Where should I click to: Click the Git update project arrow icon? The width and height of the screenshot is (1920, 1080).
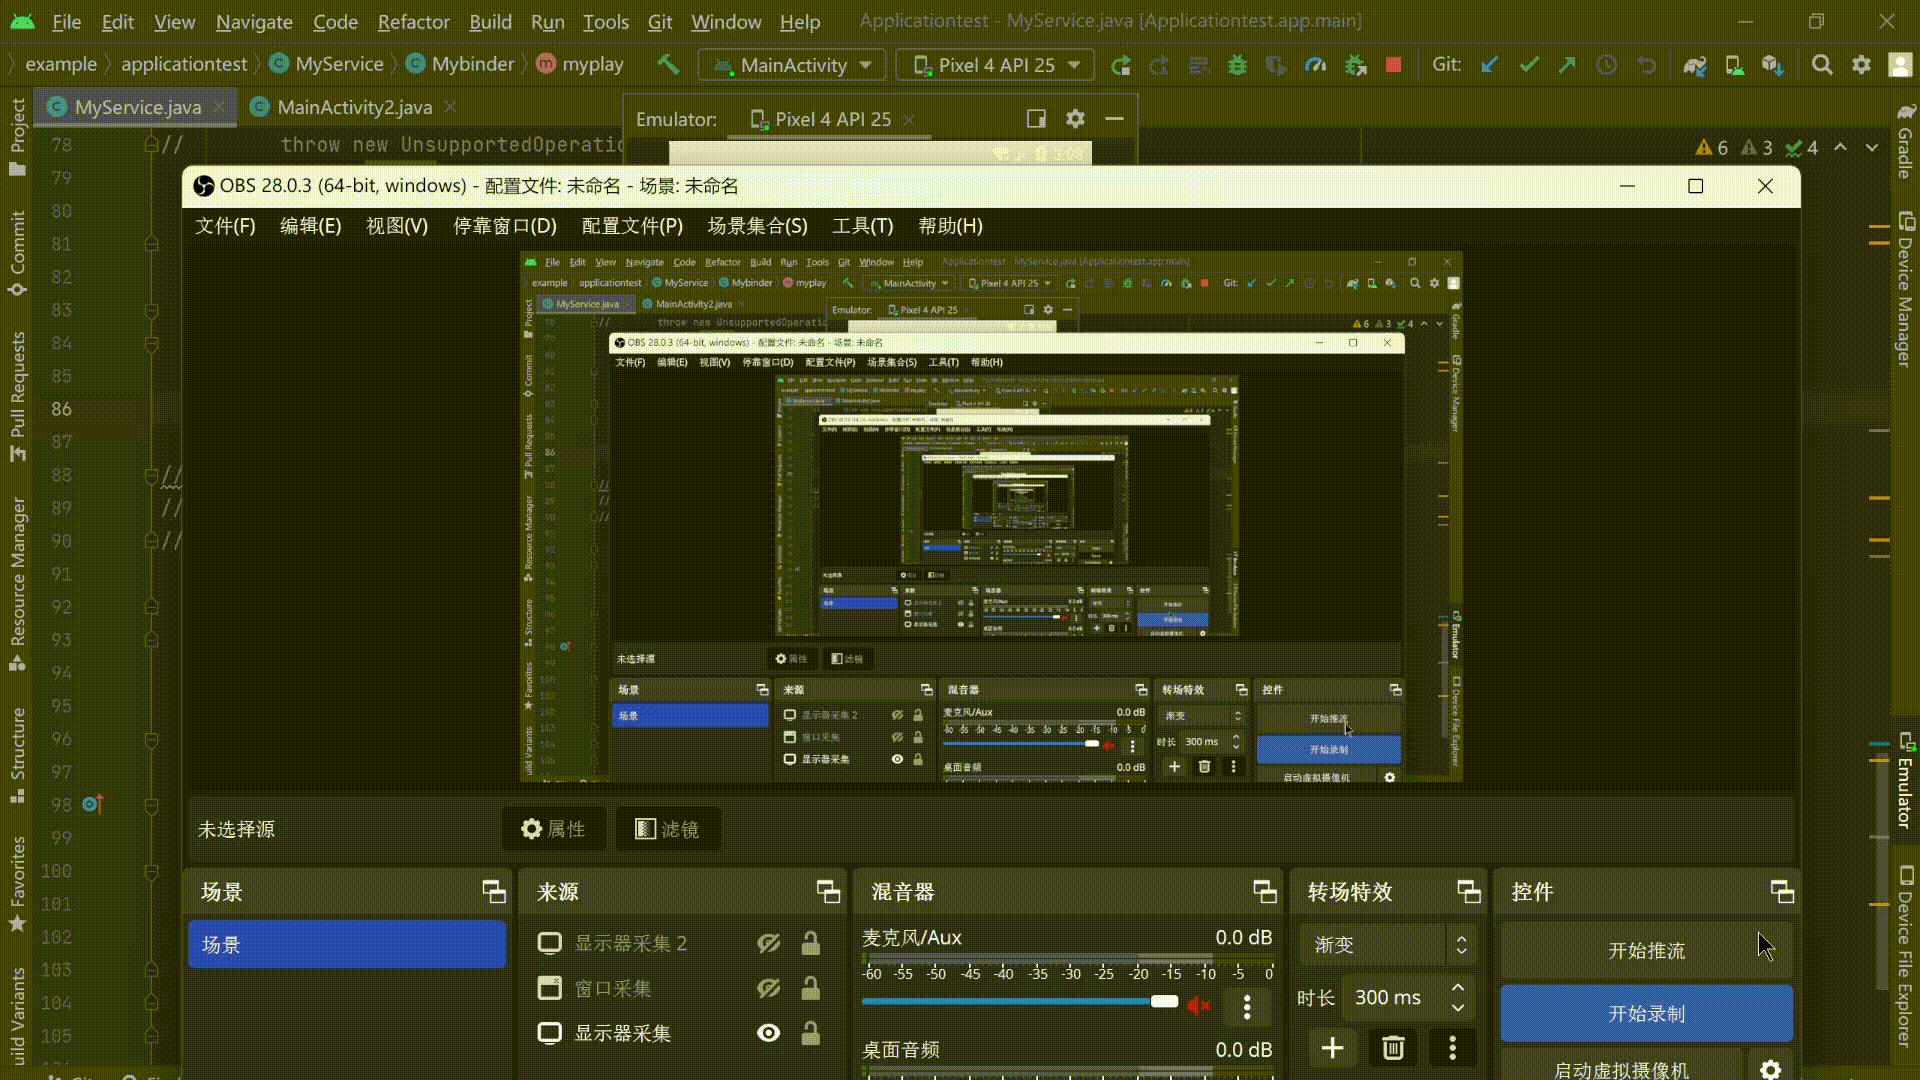[x=1489, y=65]
